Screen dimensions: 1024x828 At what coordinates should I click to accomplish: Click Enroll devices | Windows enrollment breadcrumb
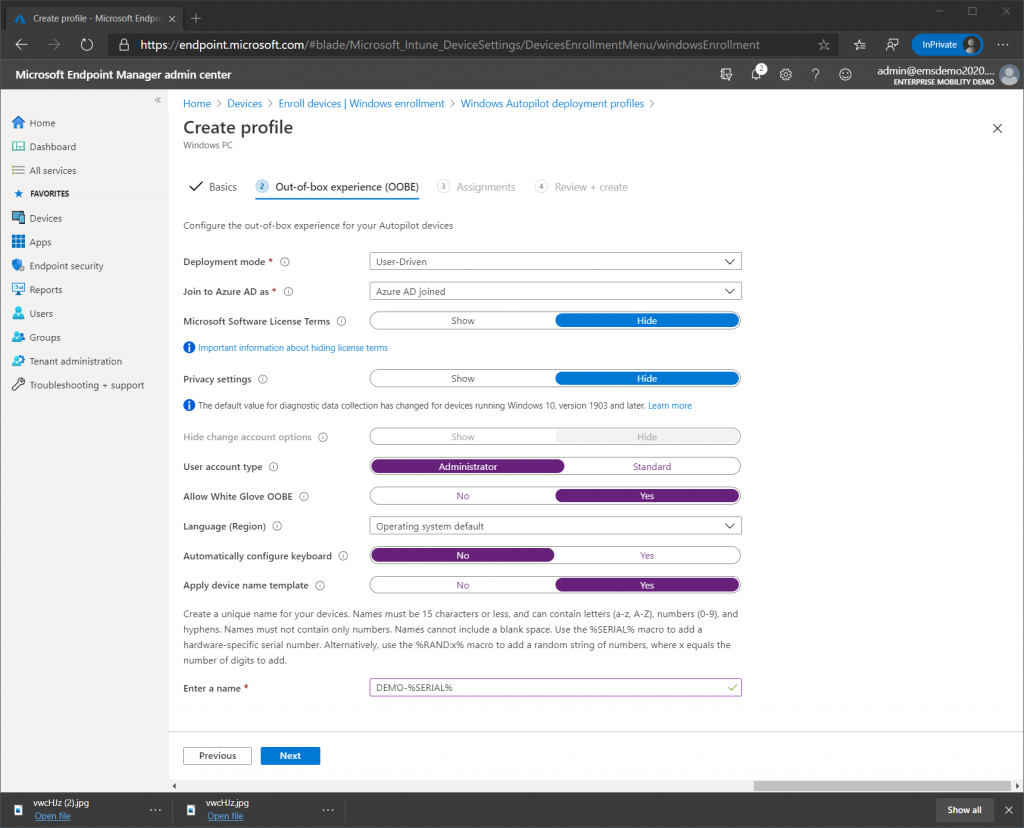pyautogui.click(x=361, y=103)
